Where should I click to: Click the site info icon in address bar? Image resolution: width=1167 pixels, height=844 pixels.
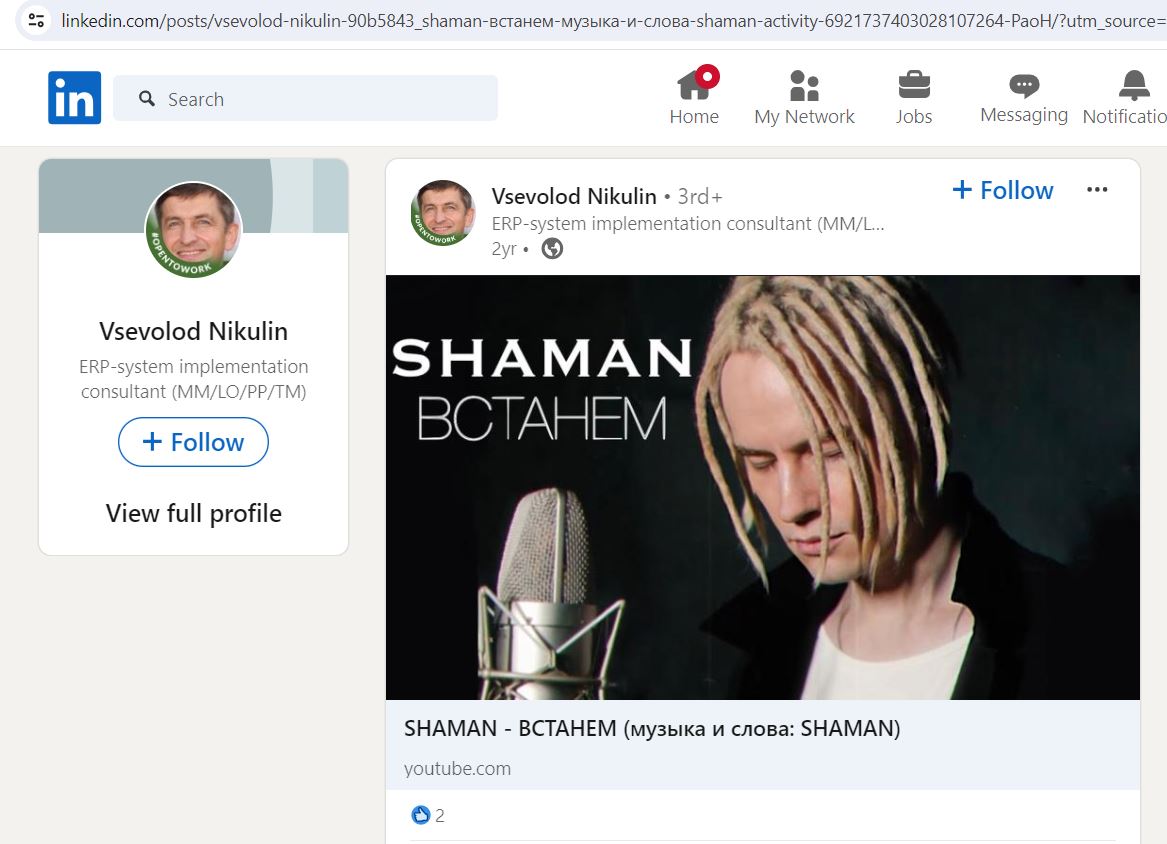tap(36, 20)
